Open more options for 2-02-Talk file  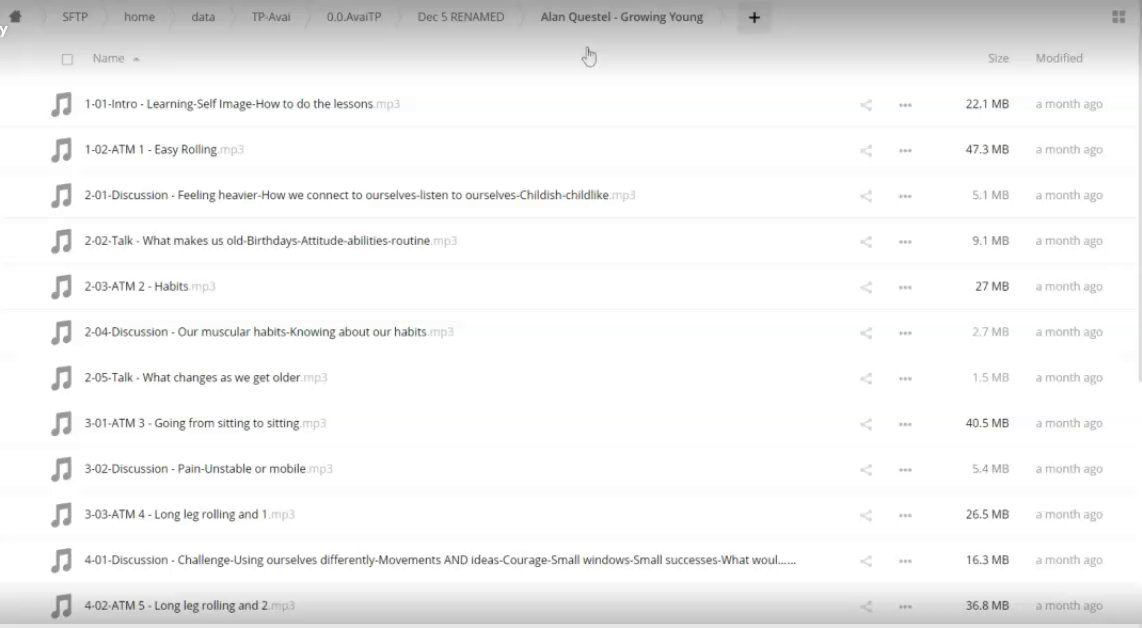pyautogui.click(x=905, y=242)
